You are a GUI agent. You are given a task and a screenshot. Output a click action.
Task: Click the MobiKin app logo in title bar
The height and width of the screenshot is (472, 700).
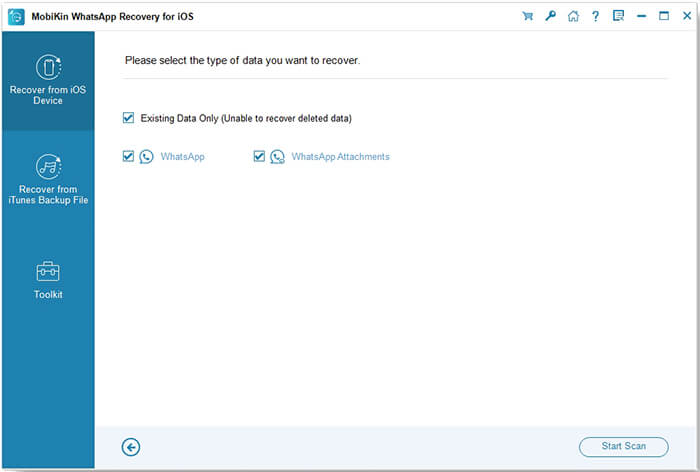[x=16, y=16]
